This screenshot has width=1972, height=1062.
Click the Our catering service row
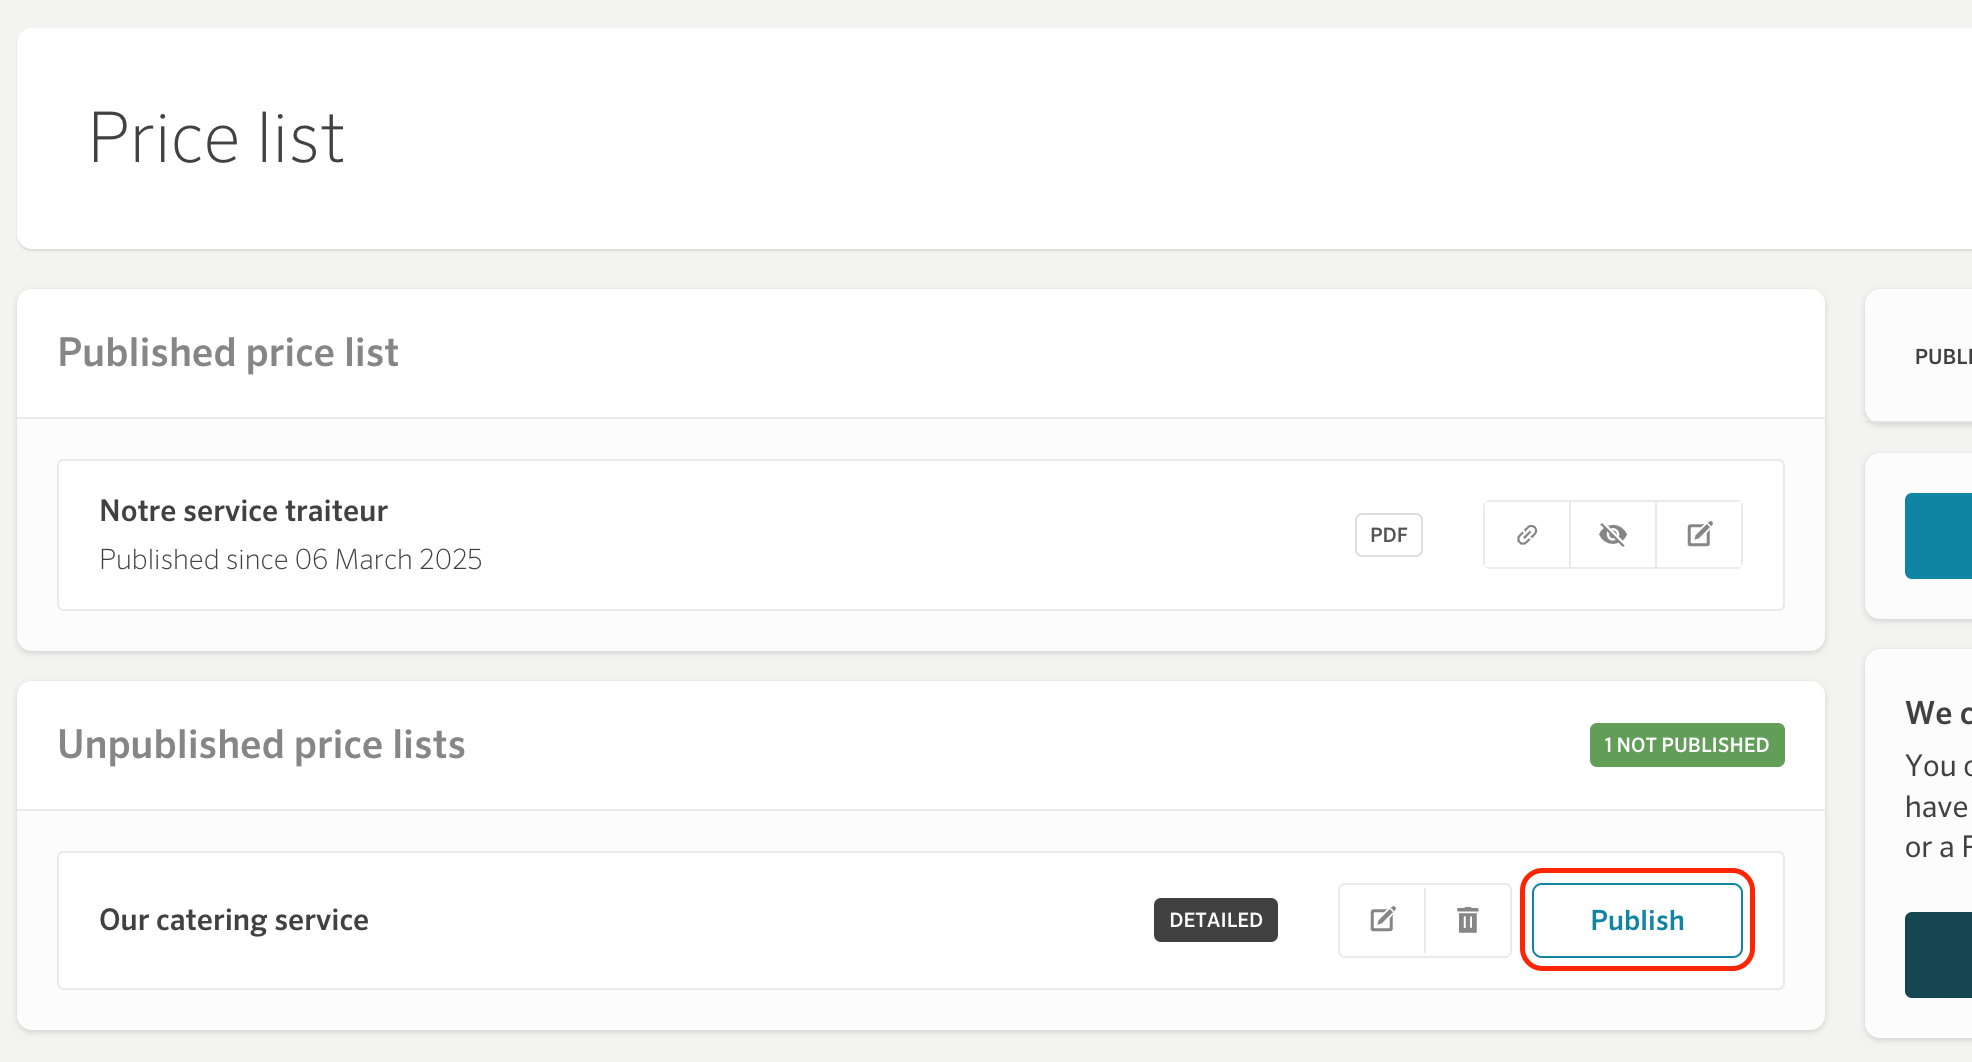(x=921, y=920)
